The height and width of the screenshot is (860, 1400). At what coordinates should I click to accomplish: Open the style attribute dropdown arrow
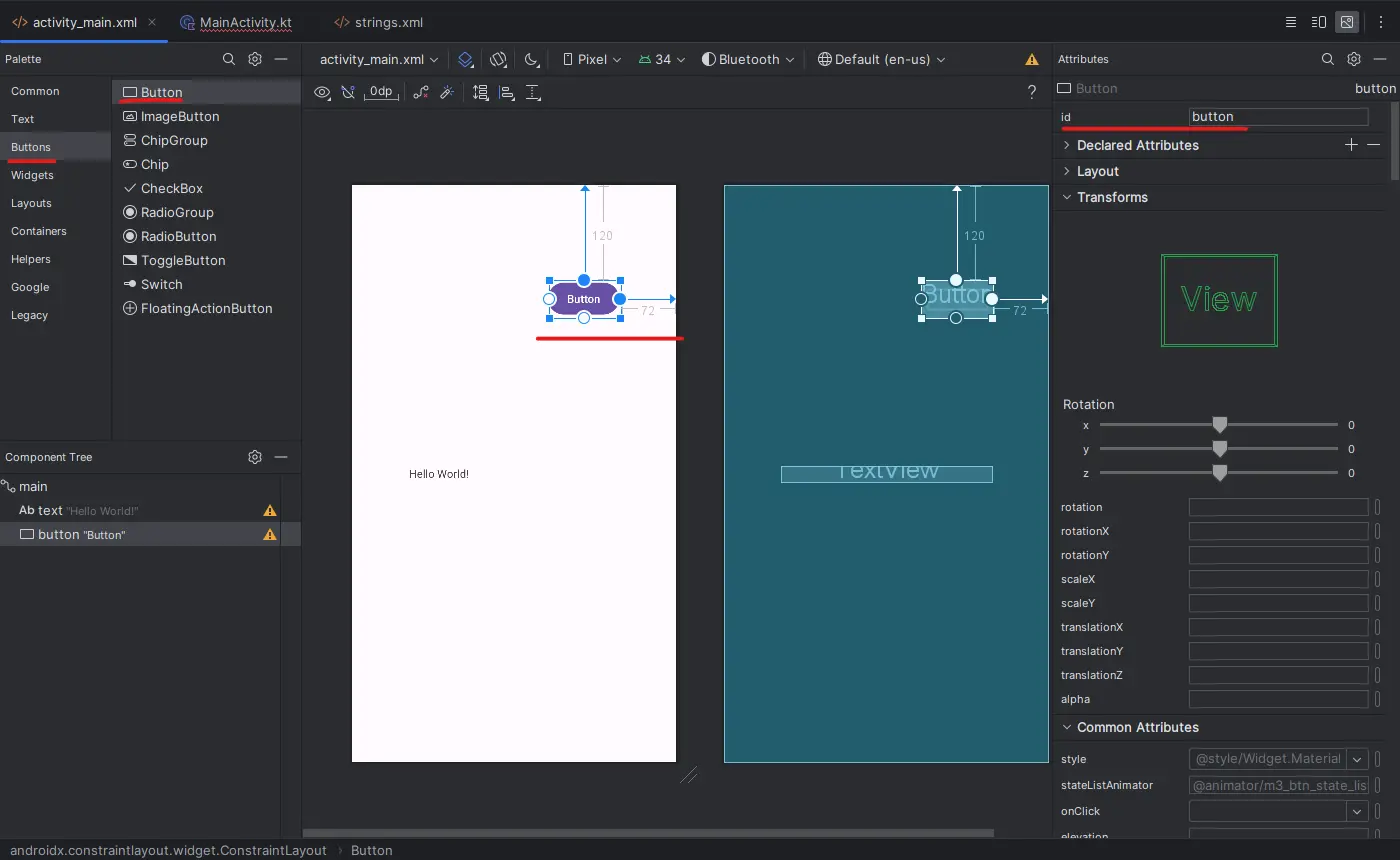pos(1357,759)
